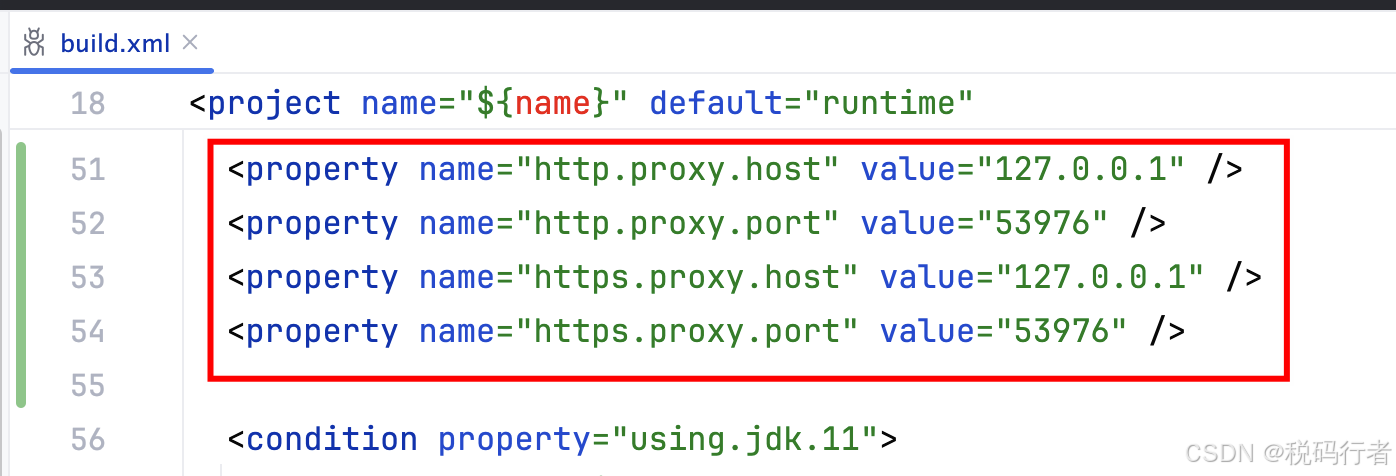Click line number 51 in gutter
1396x476 pixels.
88,170
